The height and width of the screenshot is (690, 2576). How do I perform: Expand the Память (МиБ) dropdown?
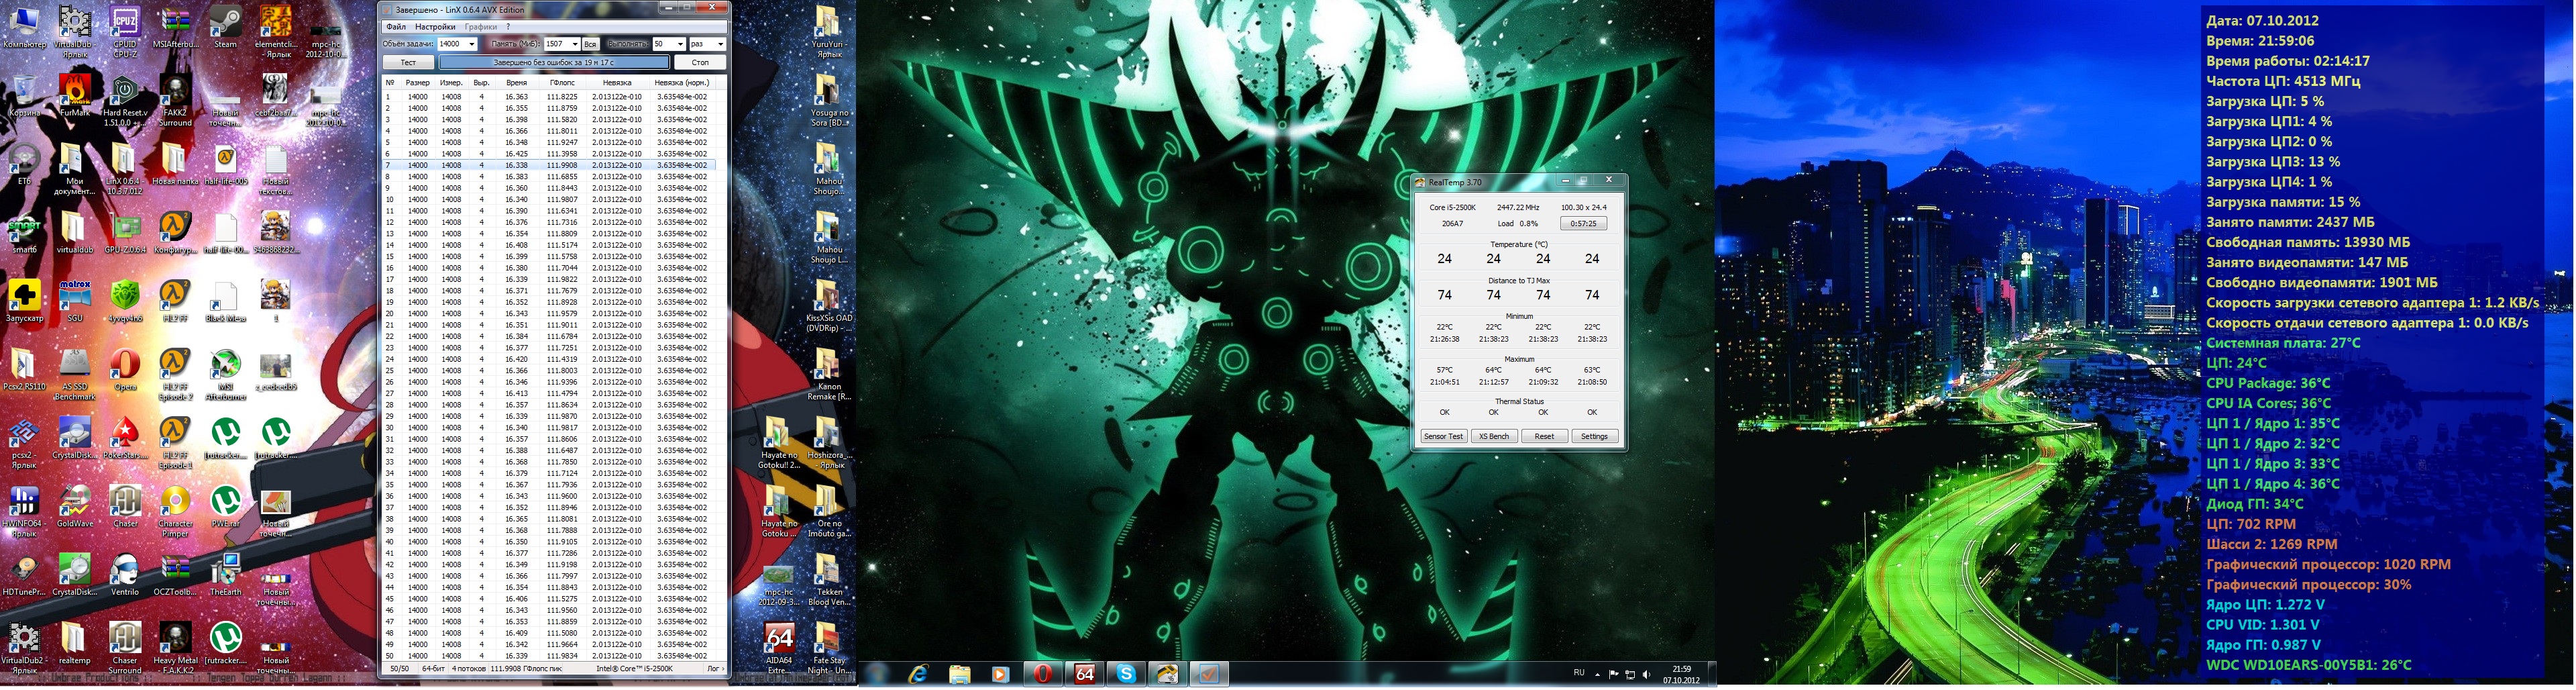click(574, 44)
